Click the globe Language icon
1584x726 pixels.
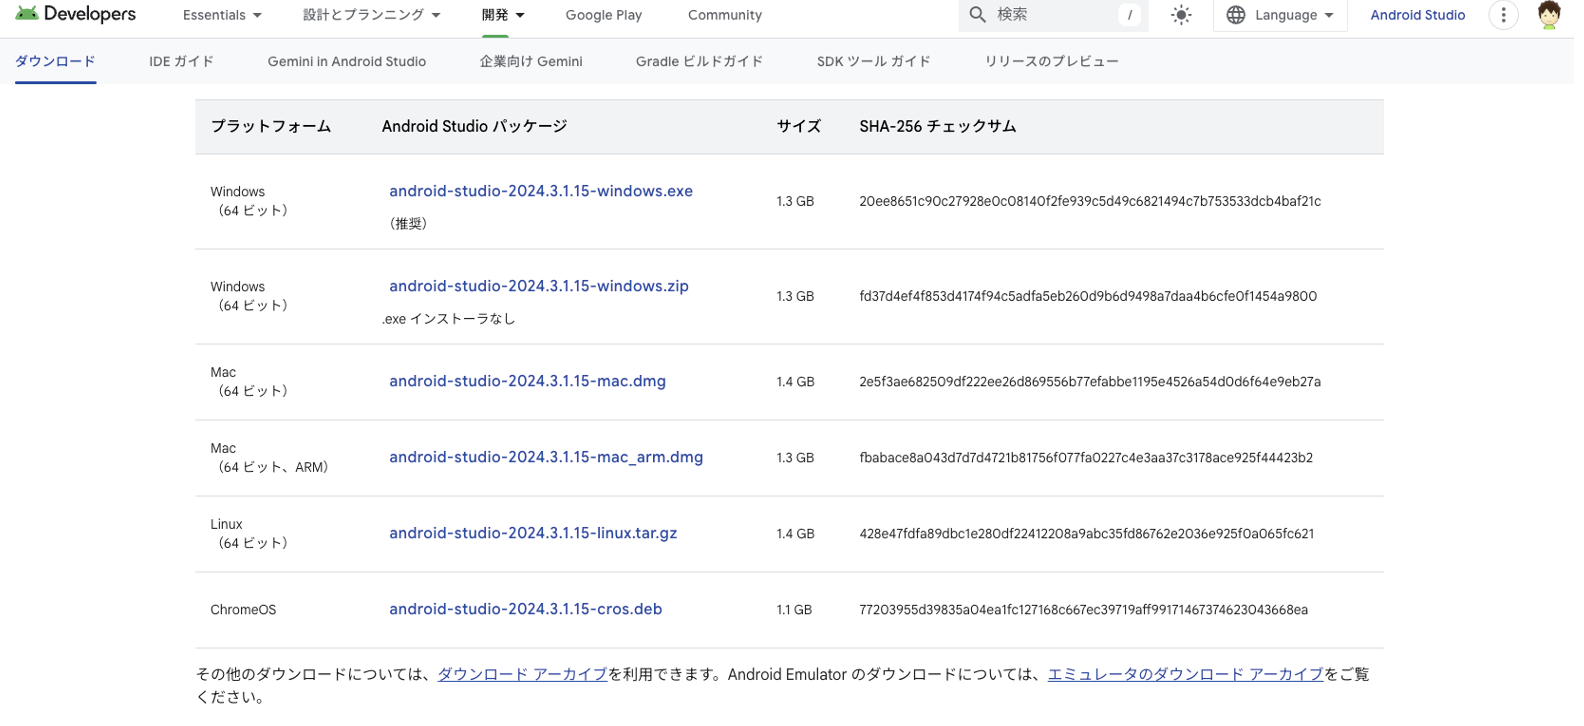pyautogui.click(x=1236, y=15)
